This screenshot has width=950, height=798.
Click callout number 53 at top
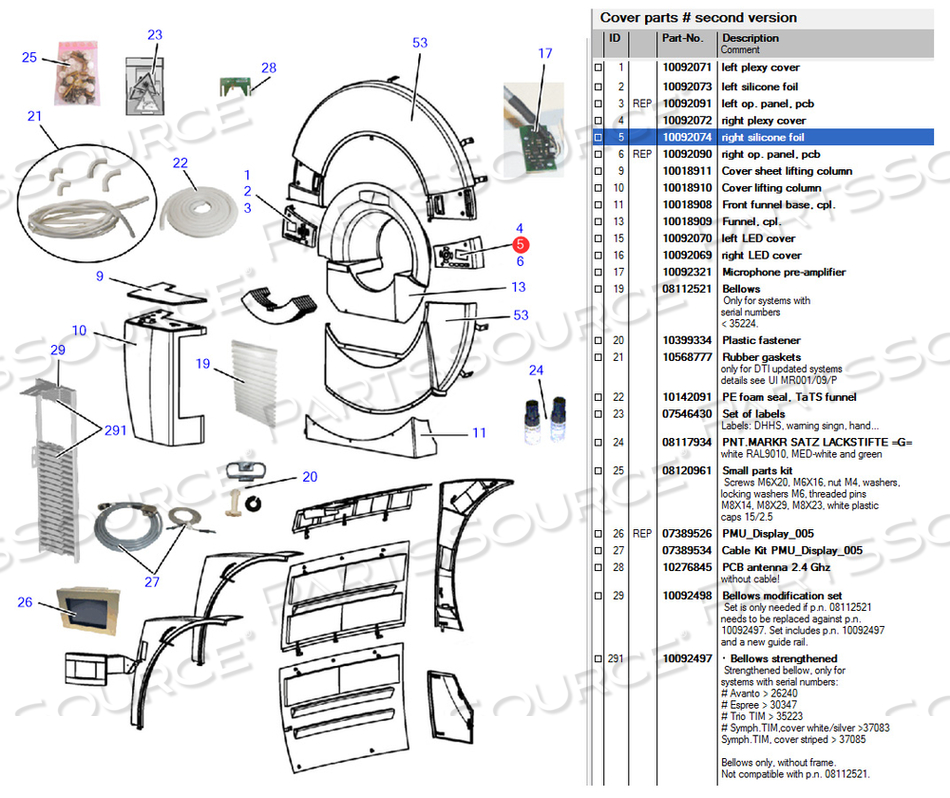pyautogui.click(x=420, y=42)
